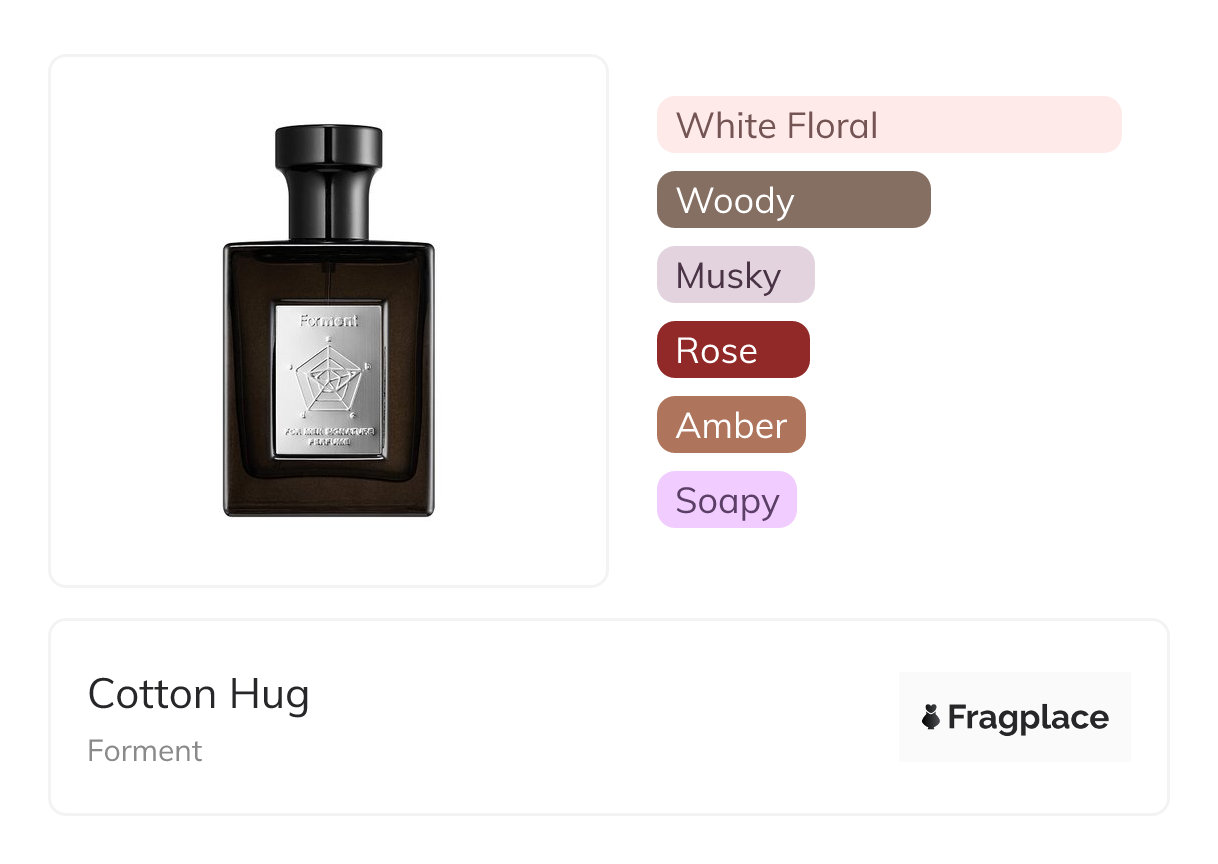1218x864 pixels.
Task: Click the silver radar chart label on bottle
Action: [x=329, y=382]
